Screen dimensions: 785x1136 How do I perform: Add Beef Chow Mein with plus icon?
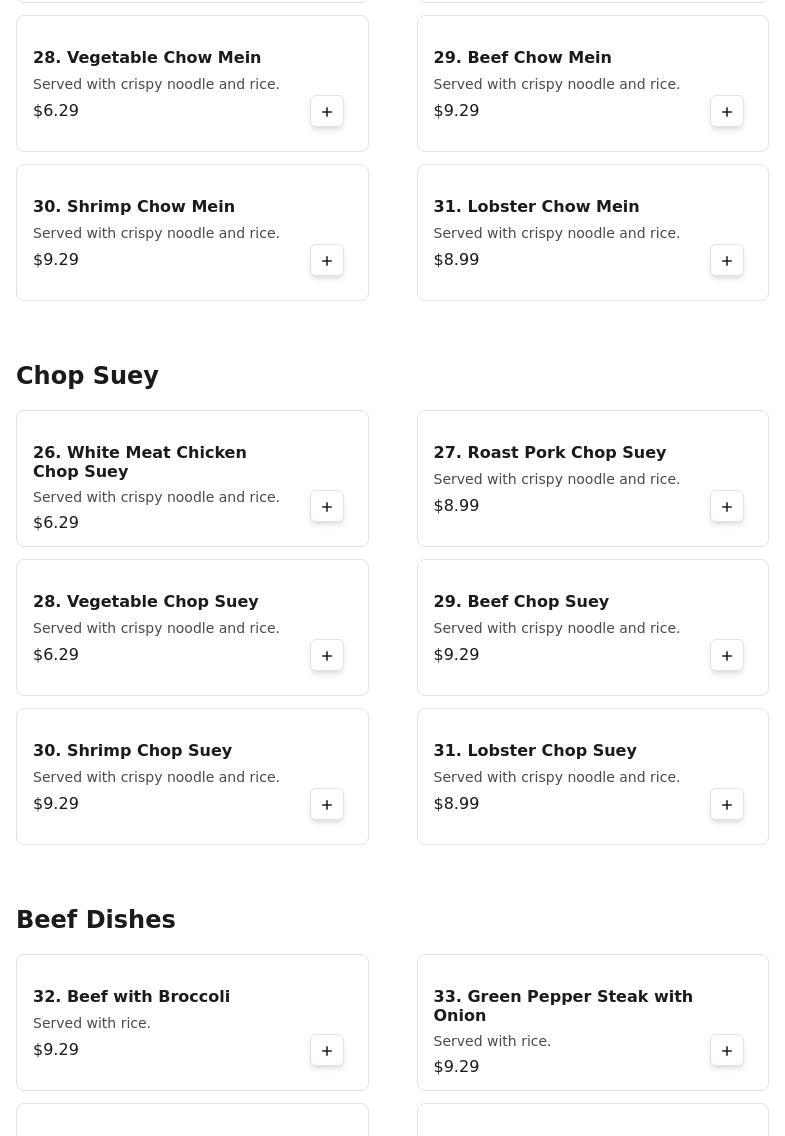point(727,111)
